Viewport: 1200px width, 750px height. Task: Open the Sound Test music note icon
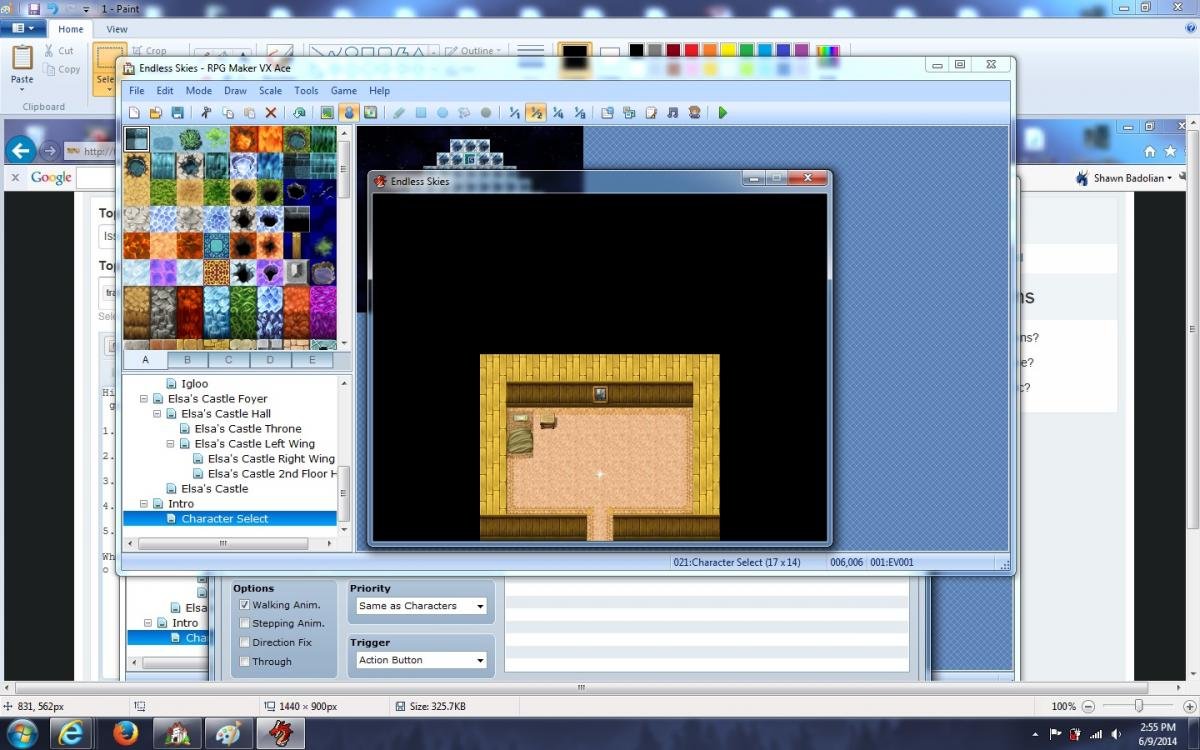673,113
